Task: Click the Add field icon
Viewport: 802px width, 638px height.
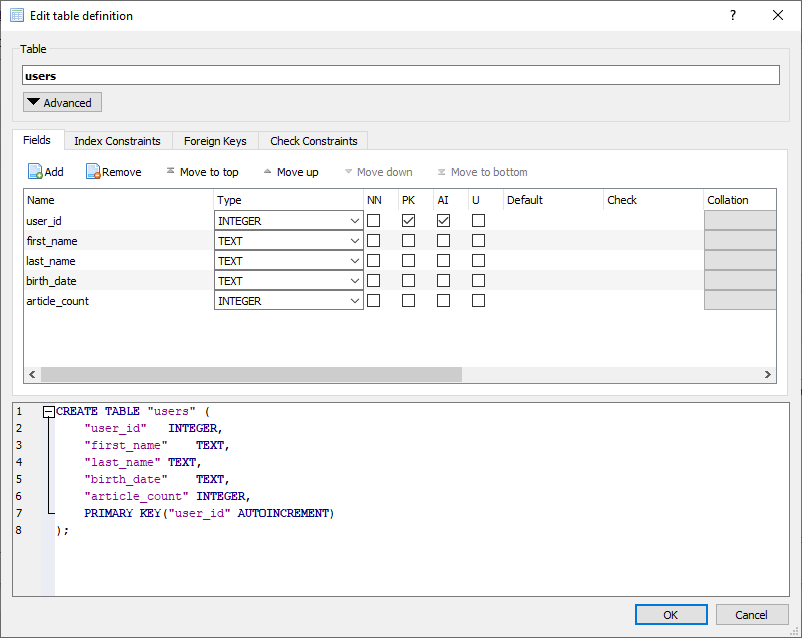Action: [35, 172]
